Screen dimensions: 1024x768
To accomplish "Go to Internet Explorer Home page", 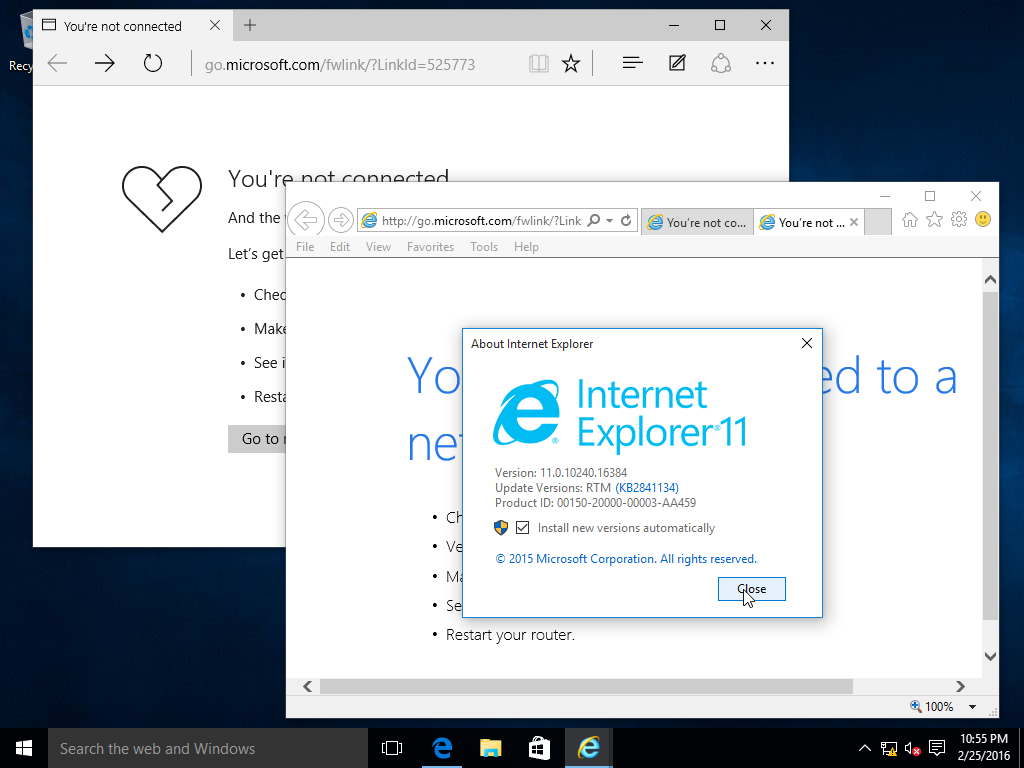I will click(x=910, y=220).
